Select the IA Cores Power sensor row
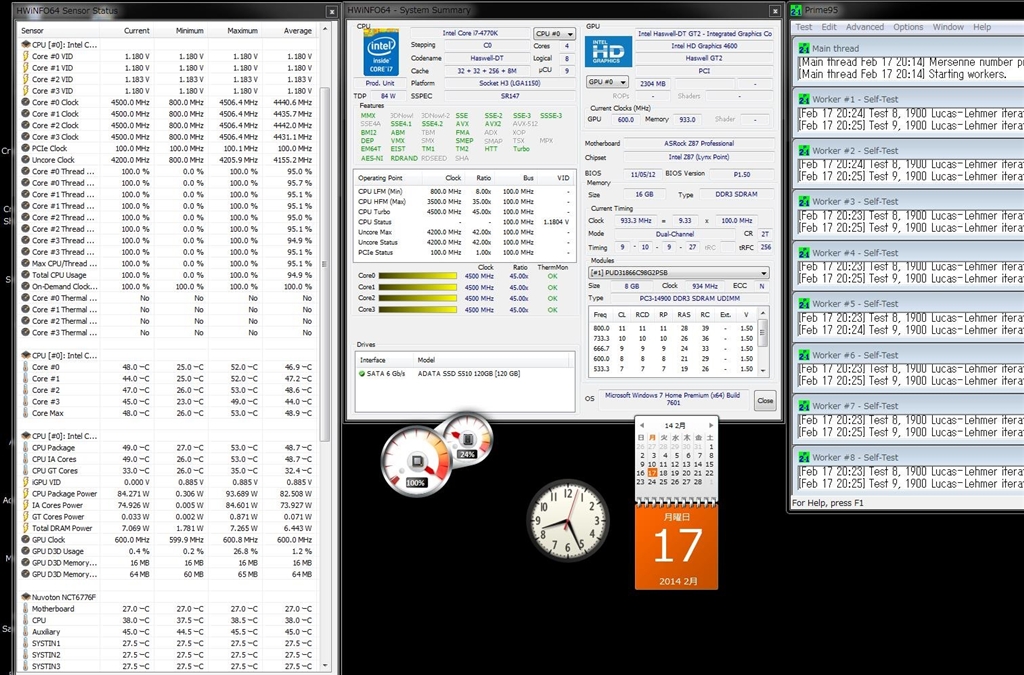 168,505
